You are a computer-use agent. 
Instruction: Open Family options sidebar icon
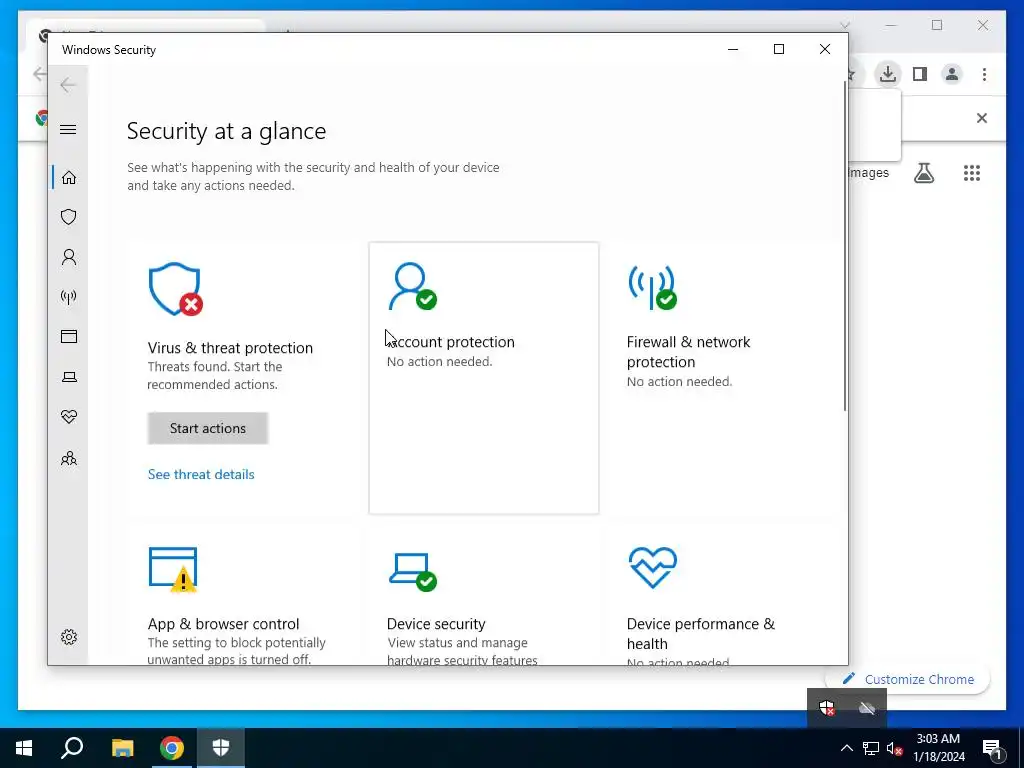(69, 458)
